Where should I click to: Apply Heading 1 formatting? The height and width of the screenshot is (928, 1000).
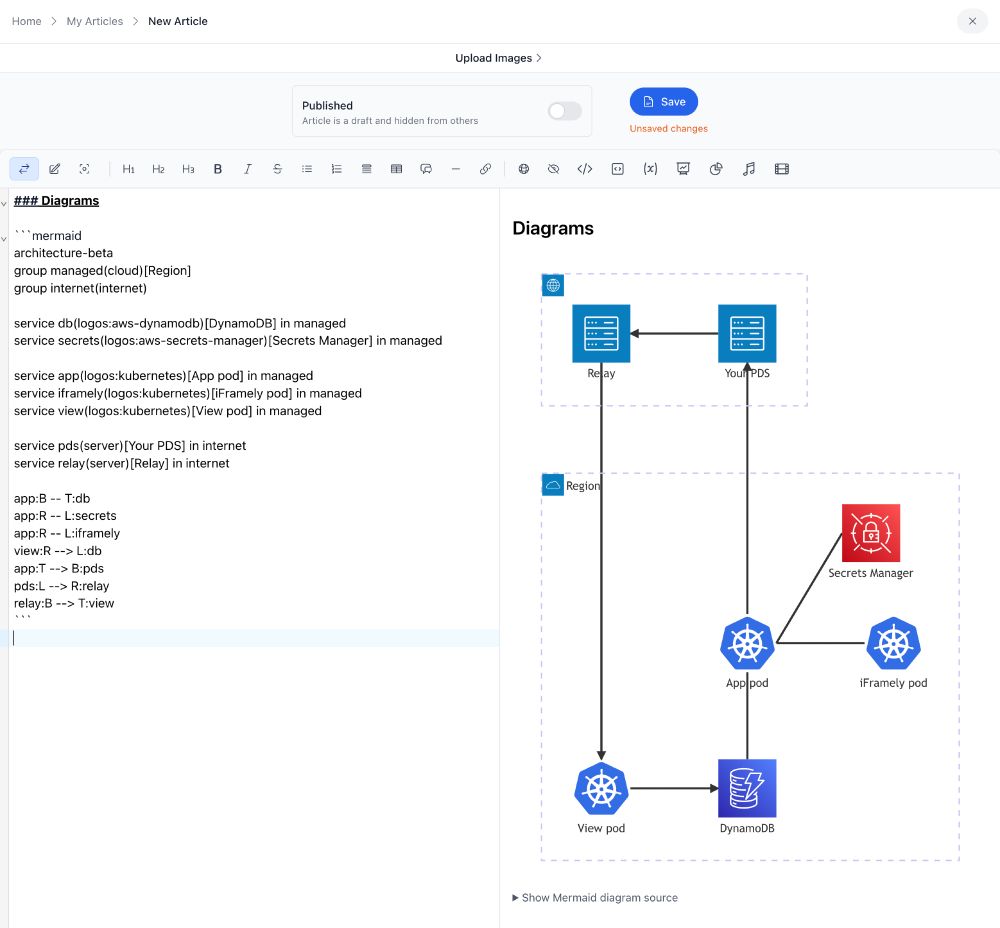click(128, 168)
